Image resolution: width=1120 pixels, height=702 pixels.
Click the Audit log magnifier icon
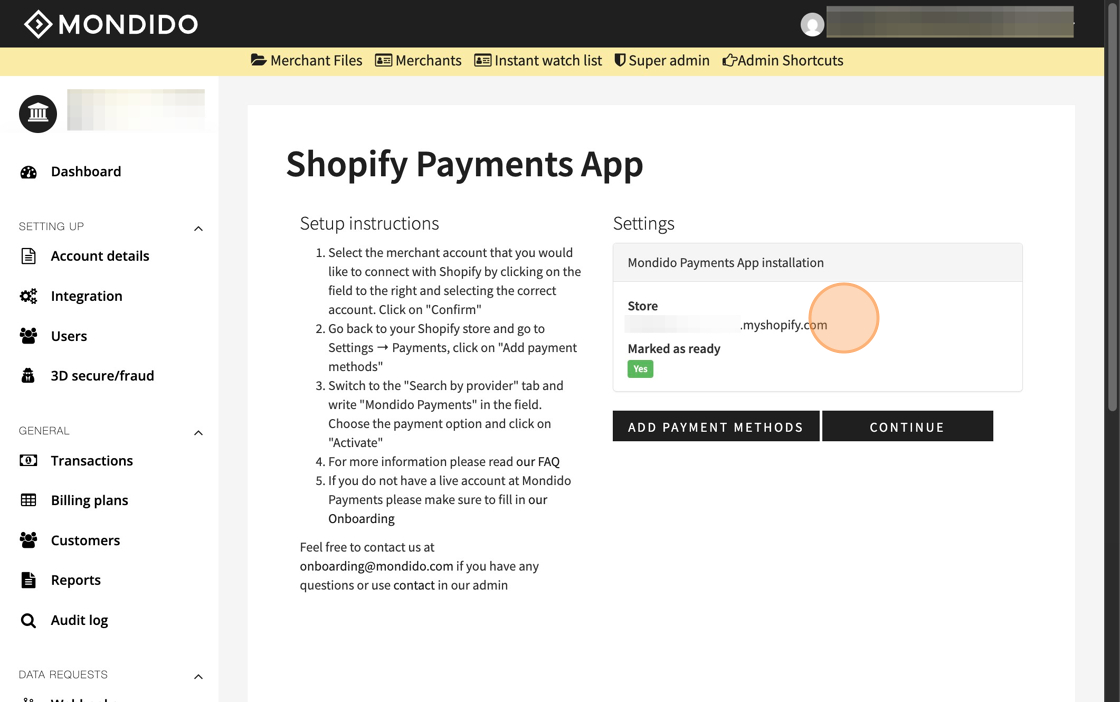click(29, 621)
